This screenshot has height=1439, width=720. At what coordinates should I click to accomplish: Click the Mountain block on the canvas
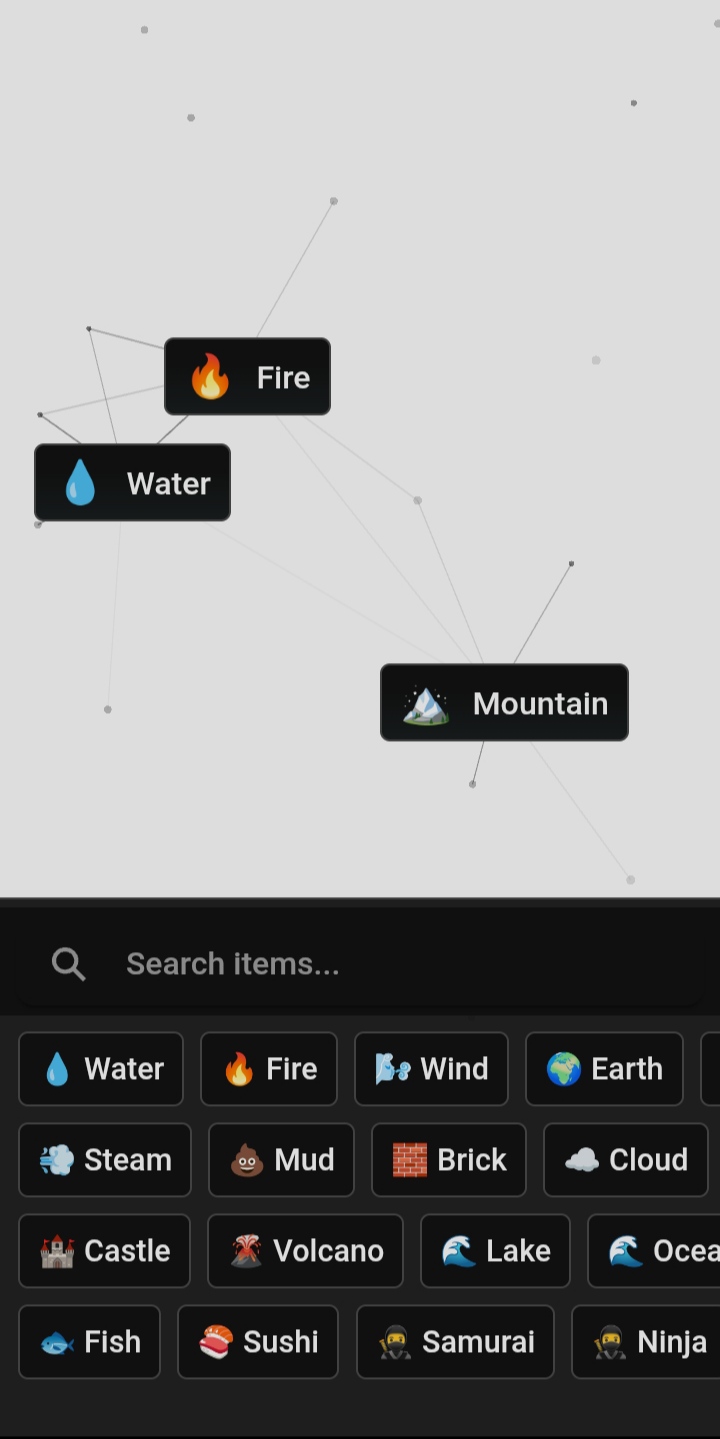pyautogui.click(x=504, y=703)
